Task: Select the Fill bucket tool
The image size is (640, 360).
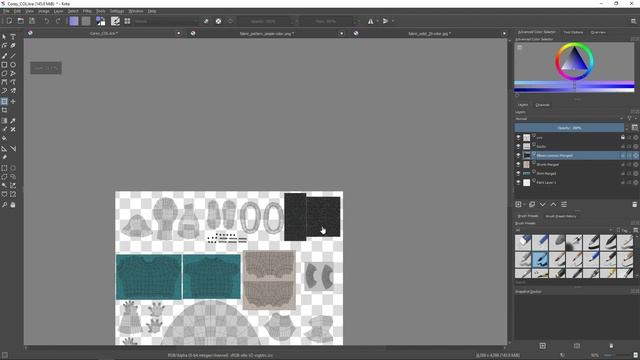Action: coord(4,139)
